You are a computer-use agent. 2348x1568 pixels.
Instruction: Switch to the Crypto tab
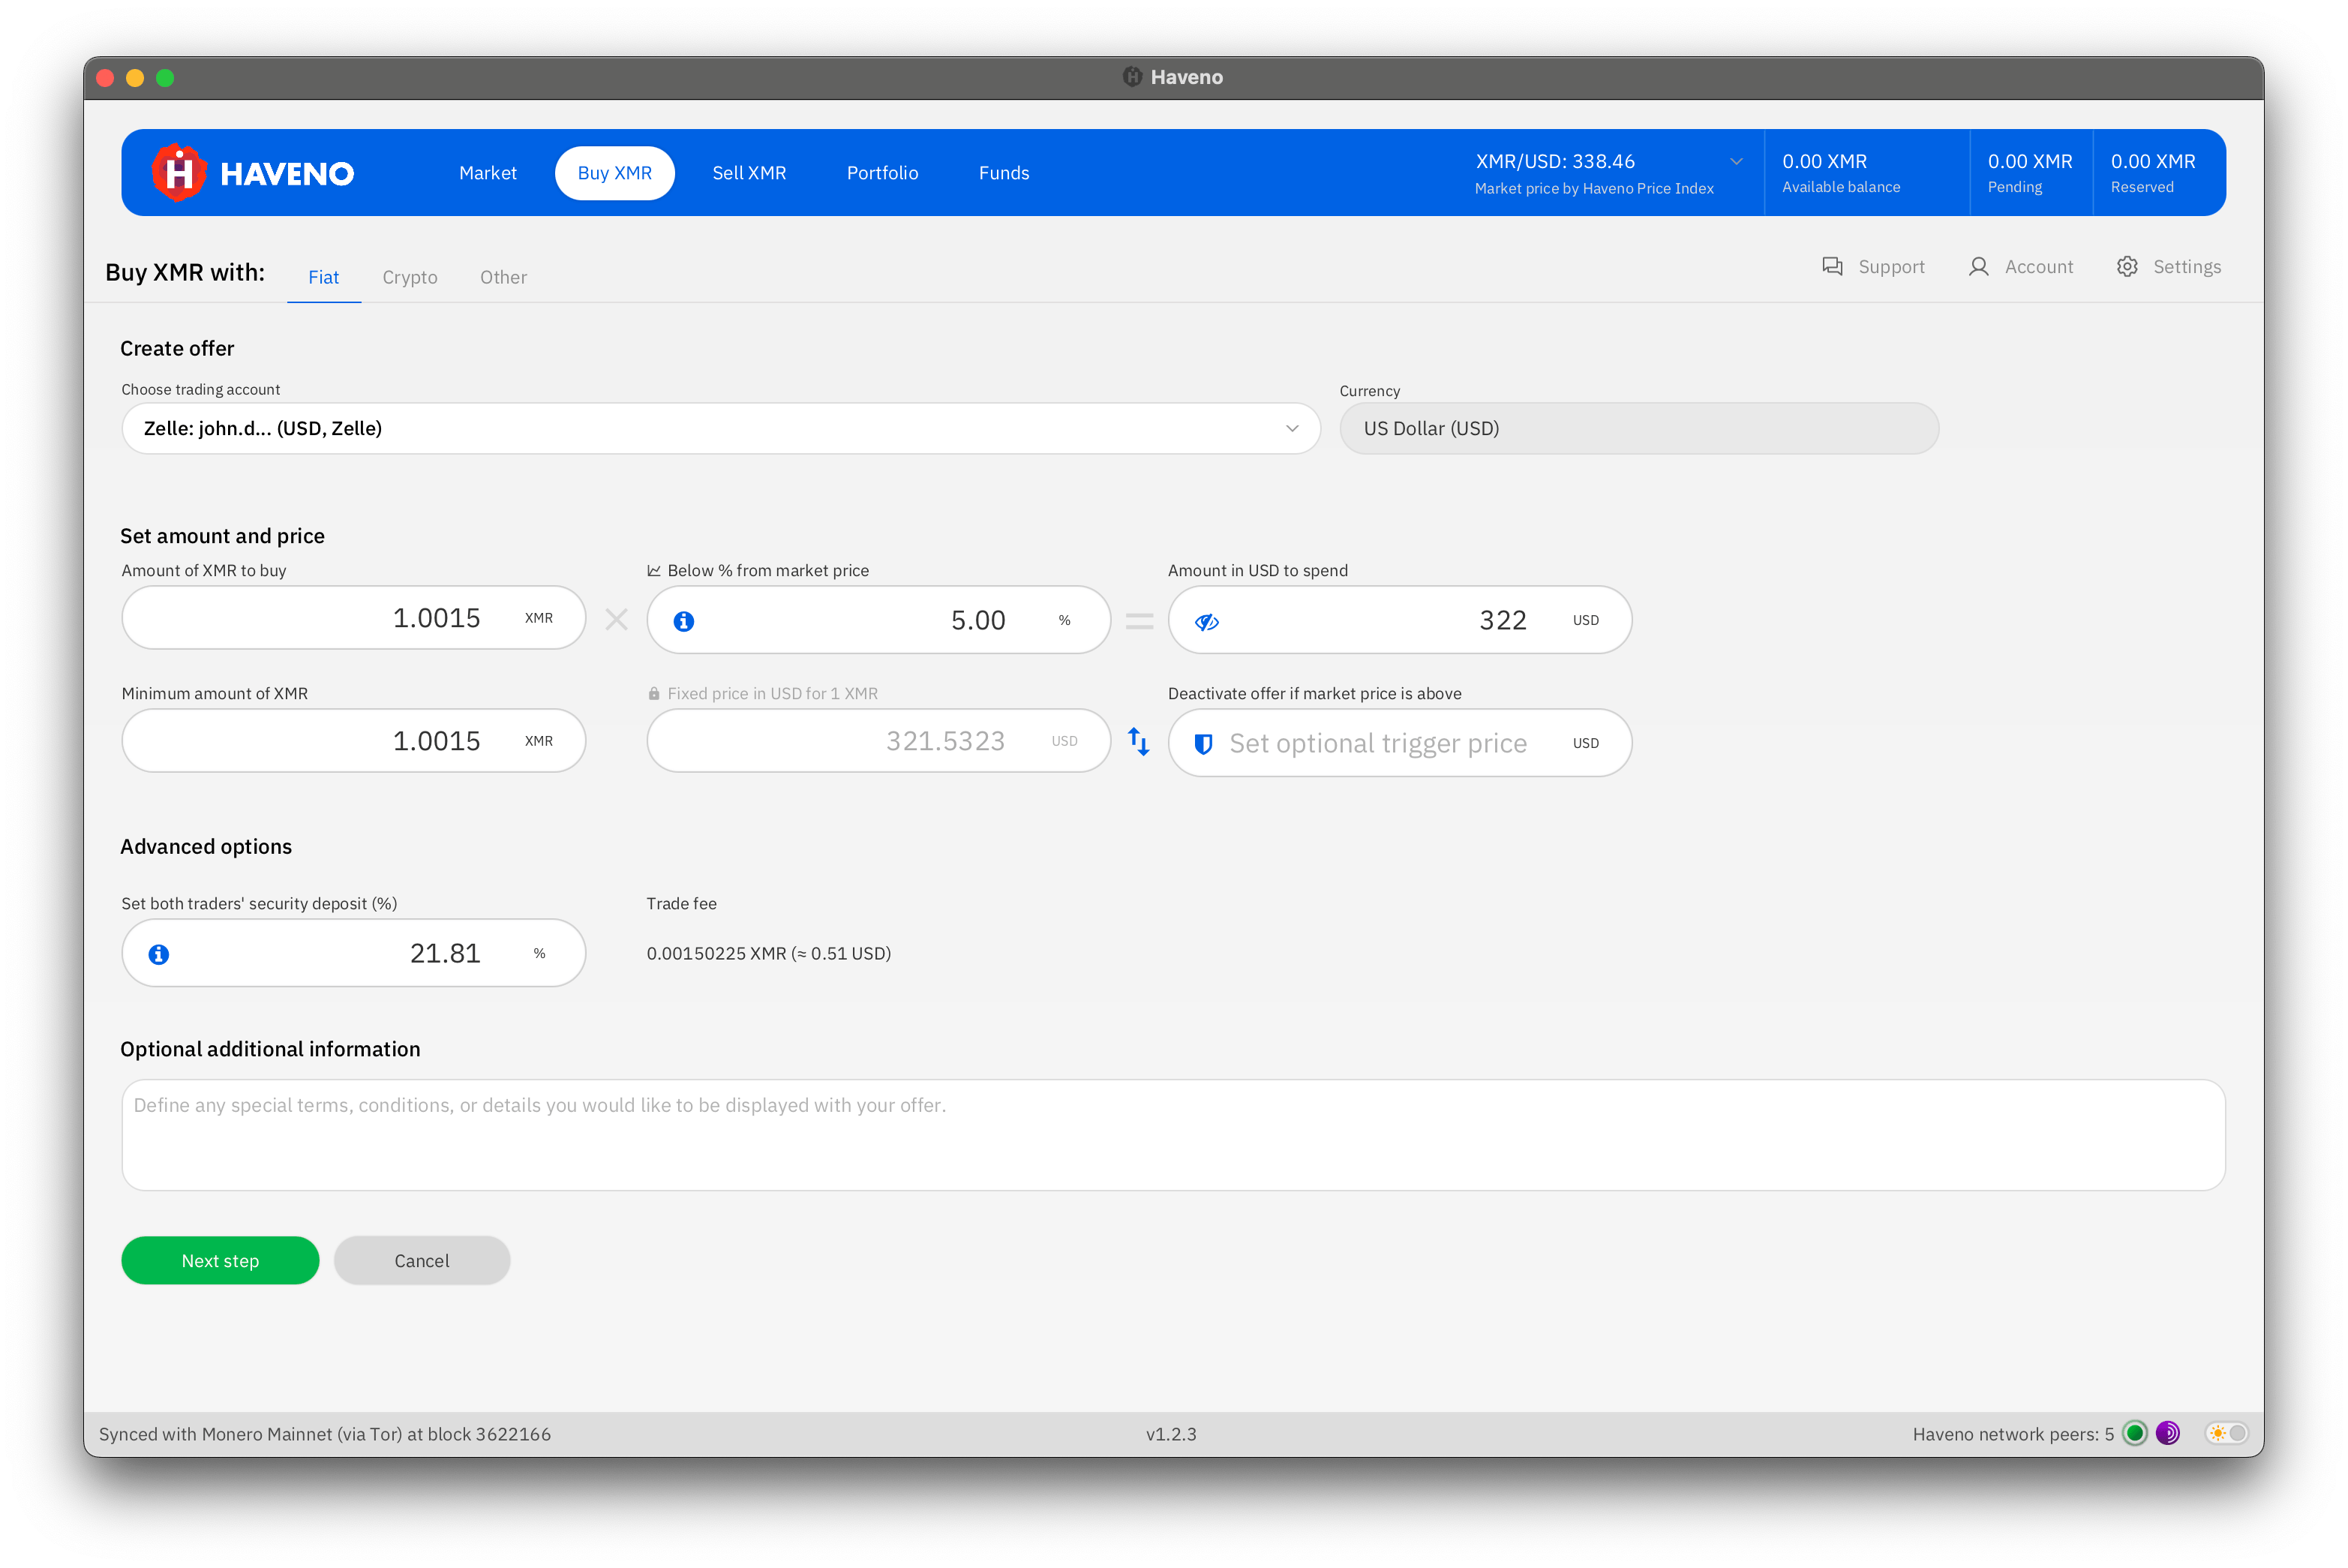[x=410, y=277]
